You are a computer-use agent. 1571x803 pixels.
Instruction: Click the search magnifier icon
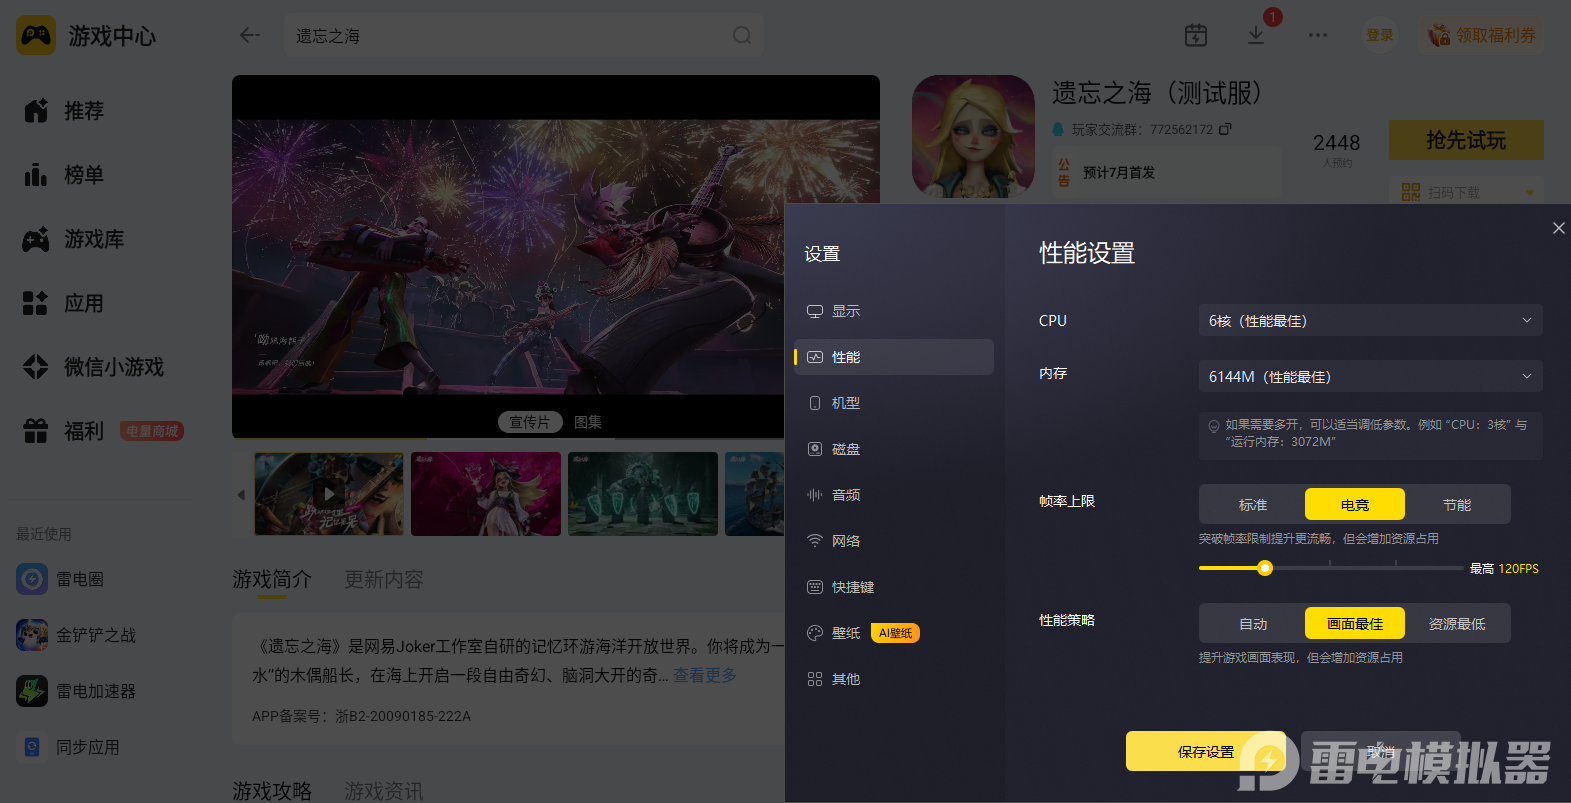tap(742, 35)
